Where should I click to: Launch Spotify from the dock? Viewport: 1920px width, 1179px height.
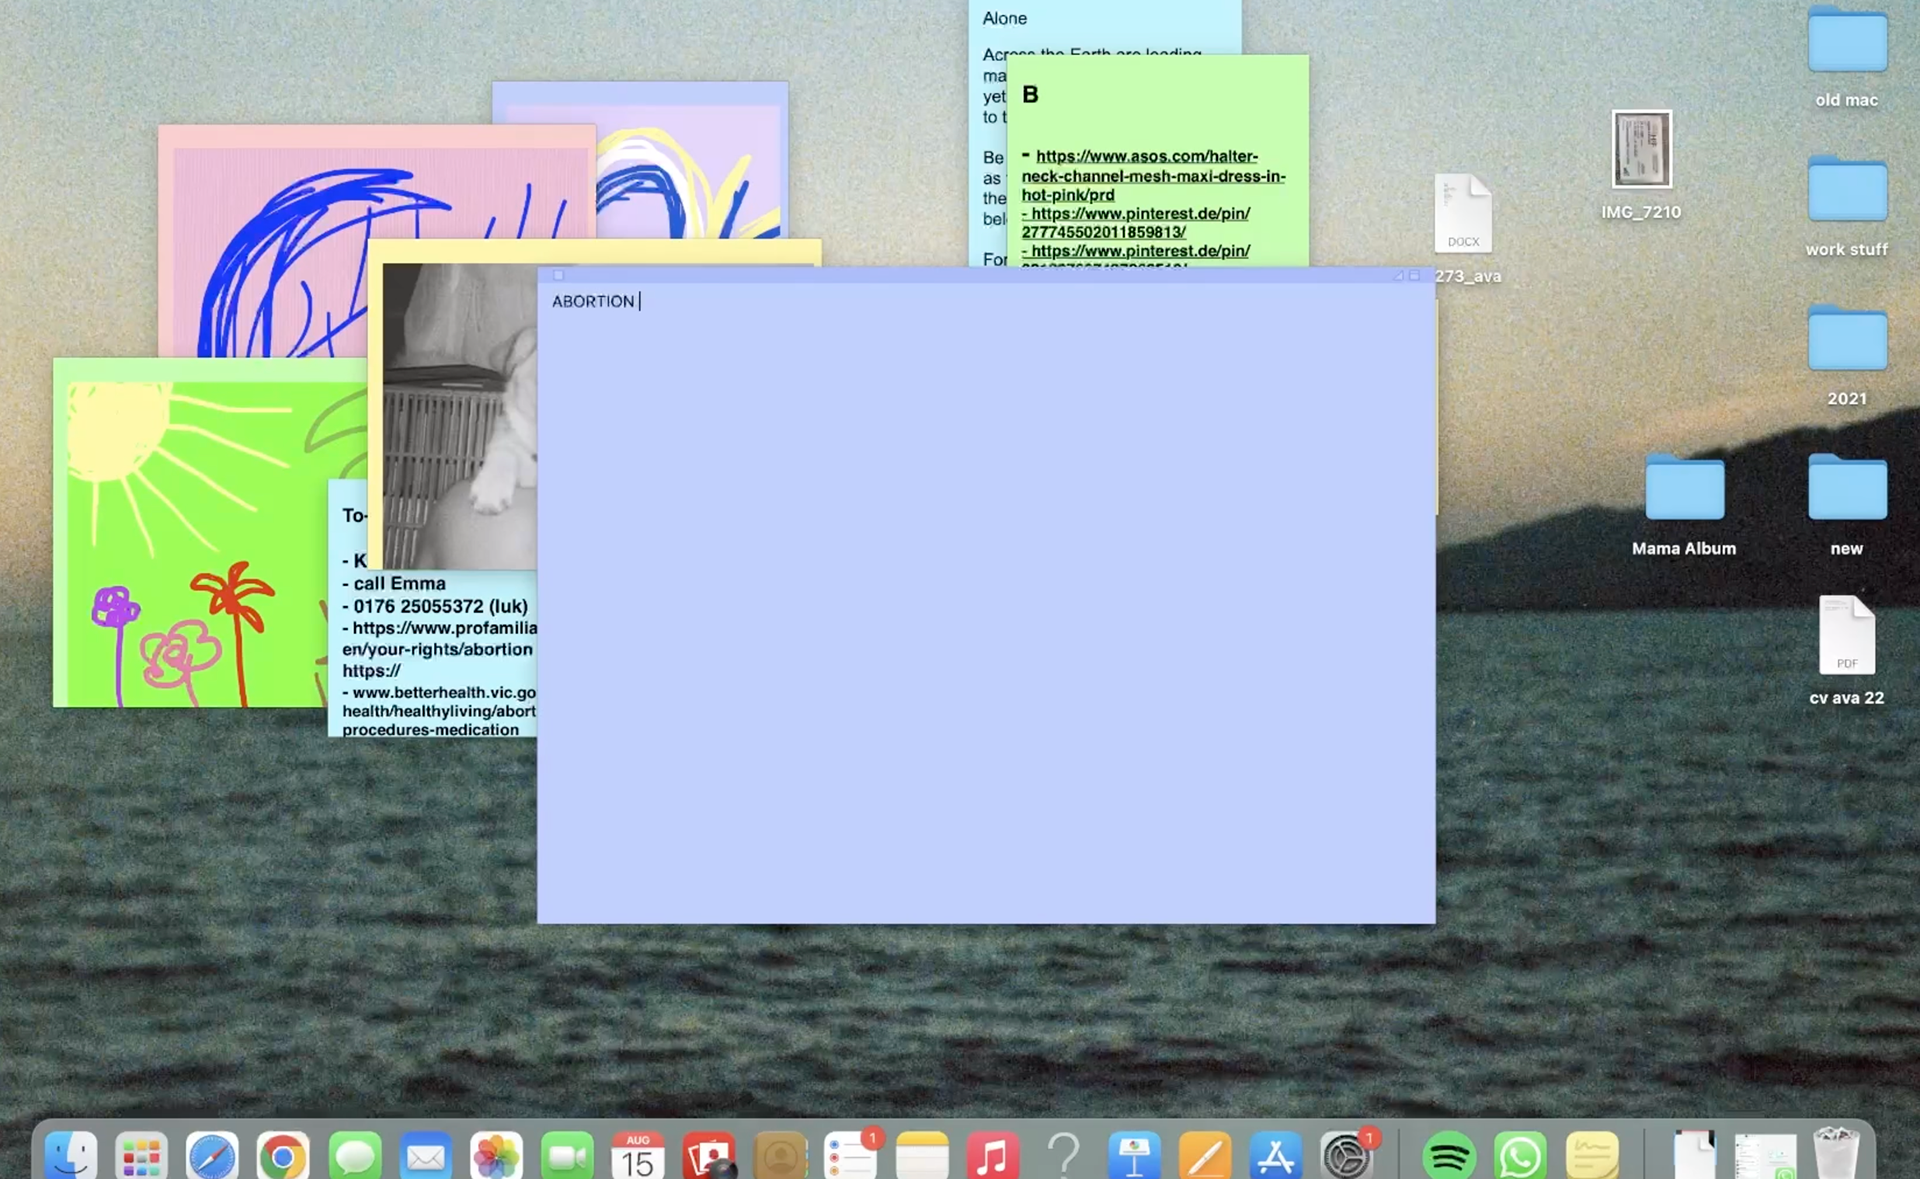click(1449, 1156)
